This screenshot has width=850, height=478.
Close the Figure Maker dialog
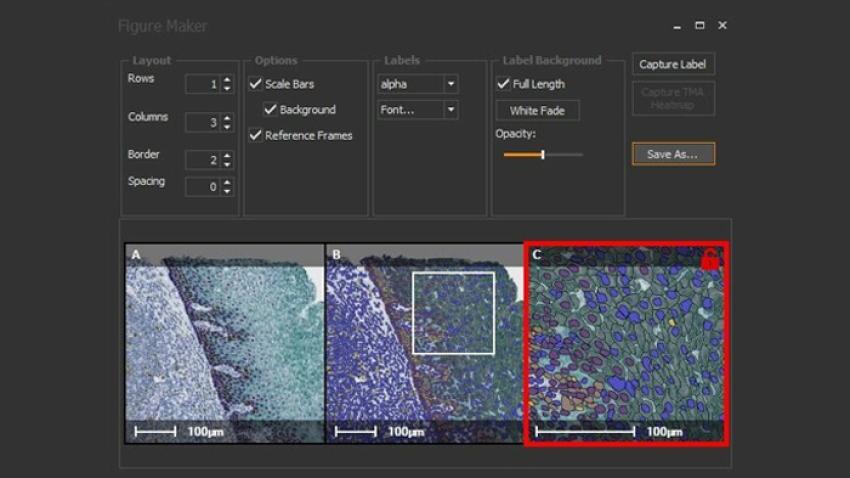coord(722,26)
